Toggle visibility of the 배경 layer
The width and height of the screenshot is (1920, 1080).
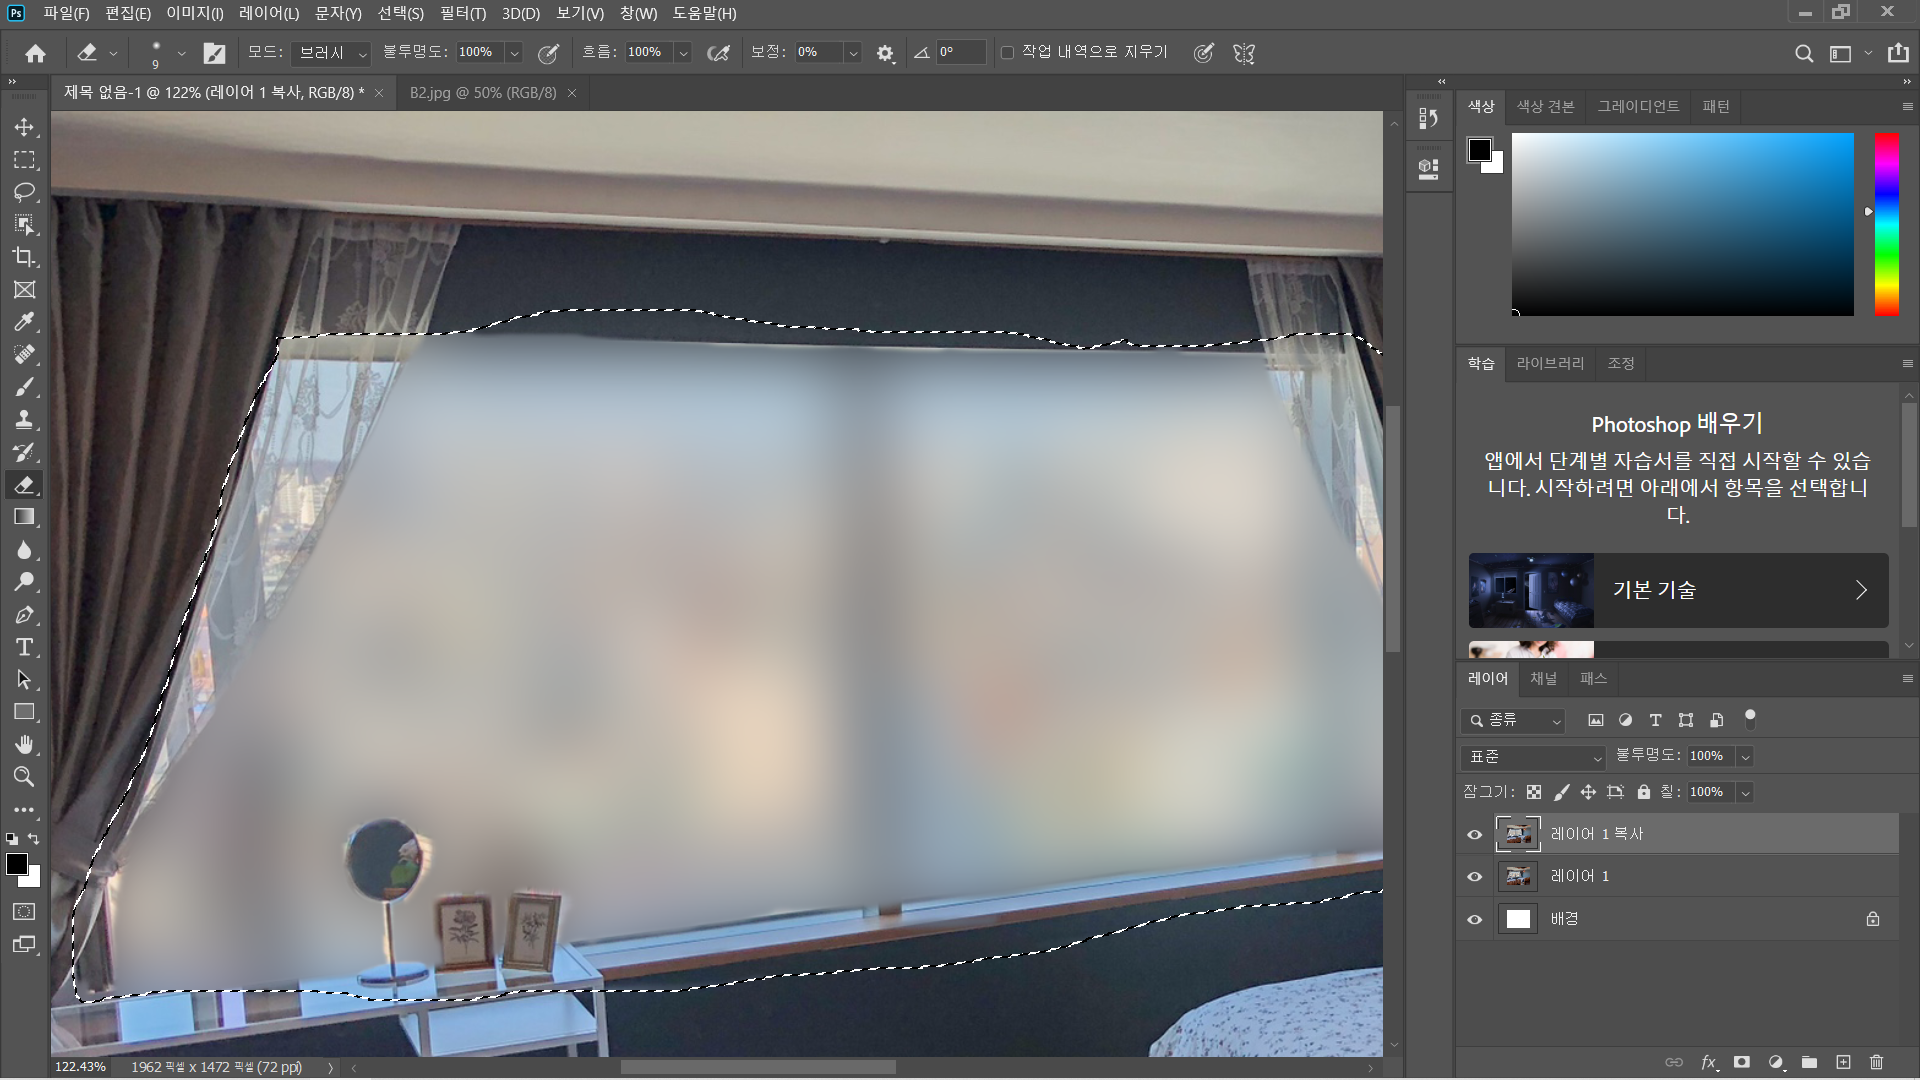tap(1474, 919)
